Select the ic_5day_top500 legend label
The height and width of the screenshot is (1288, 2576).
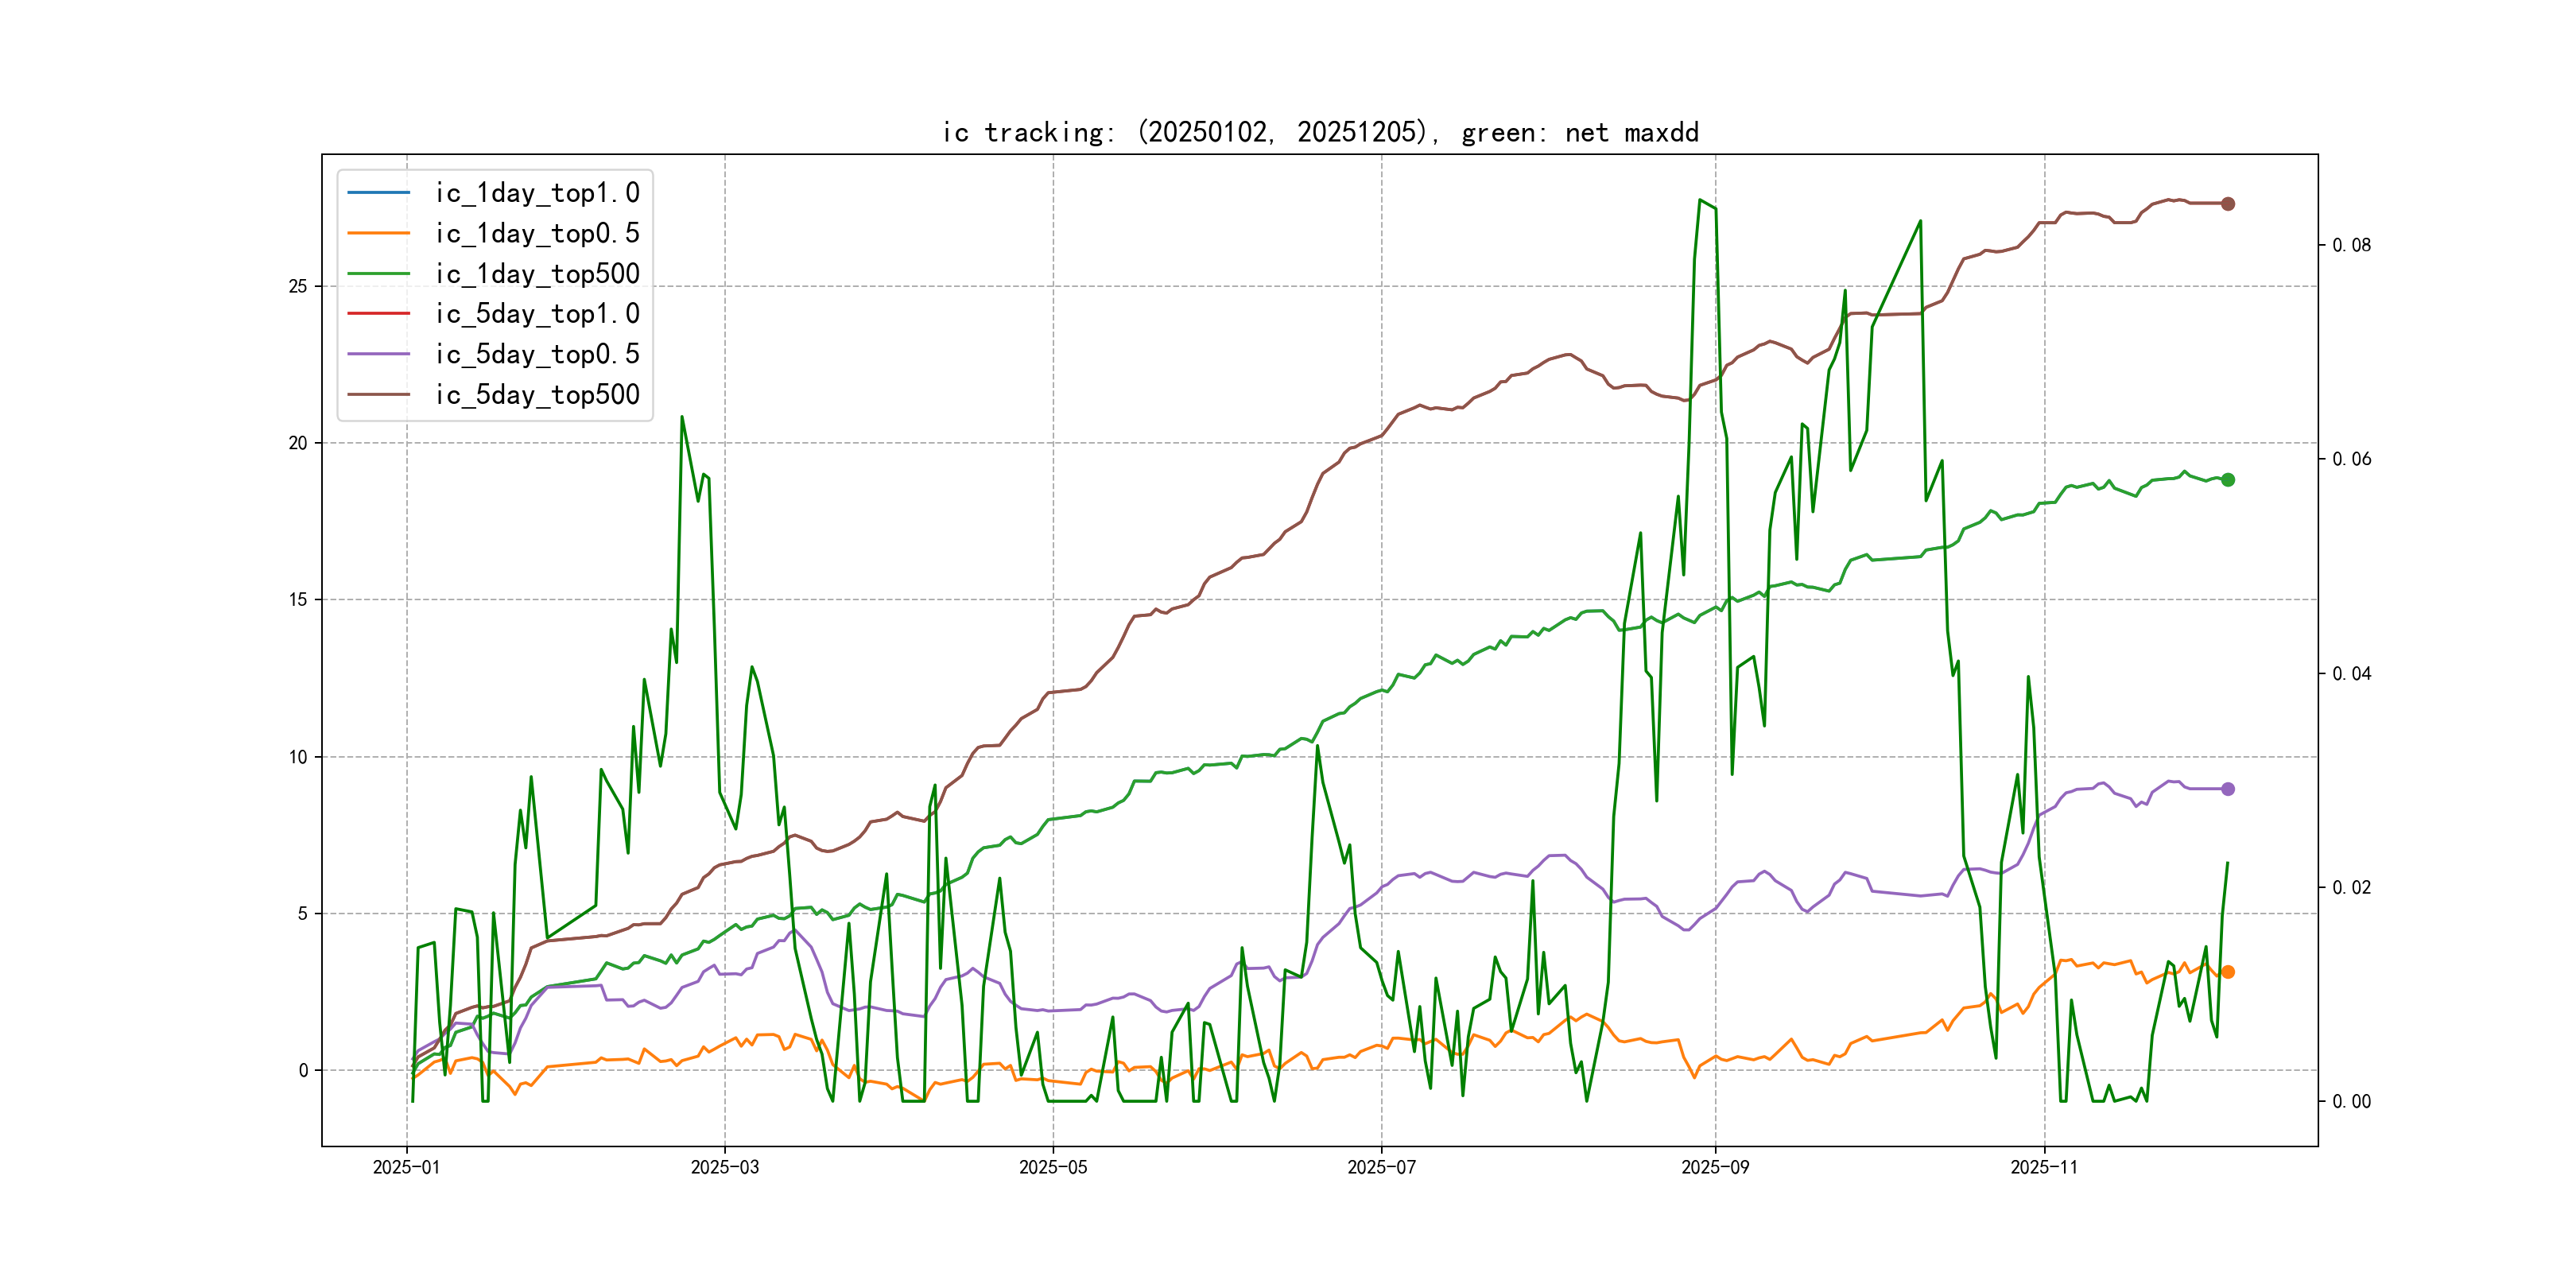tap(537, 394)
